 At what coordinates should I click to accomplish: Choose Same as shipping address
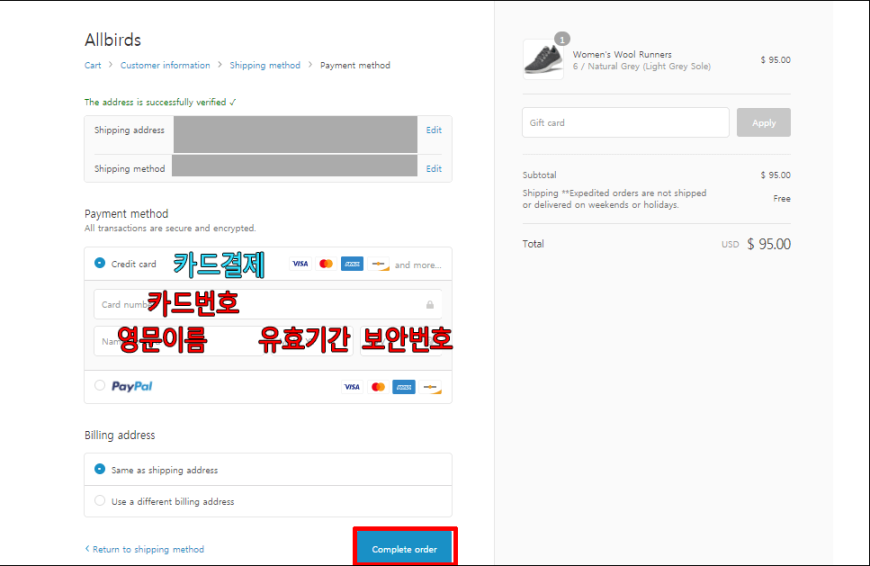pyautogui.click(x=100, y=469)
